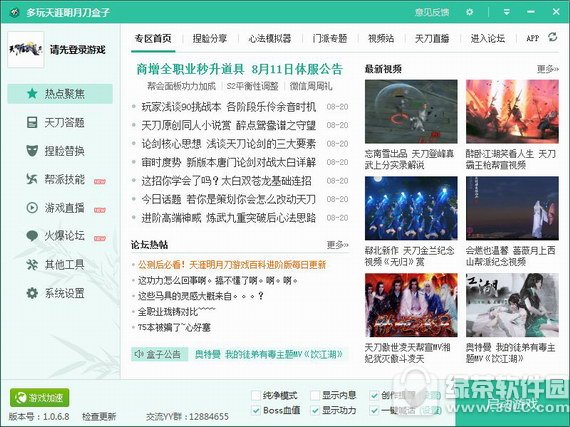Open forum post 75本被骗了~心好塞
The image size is (570, 427).
click(174, 327)
